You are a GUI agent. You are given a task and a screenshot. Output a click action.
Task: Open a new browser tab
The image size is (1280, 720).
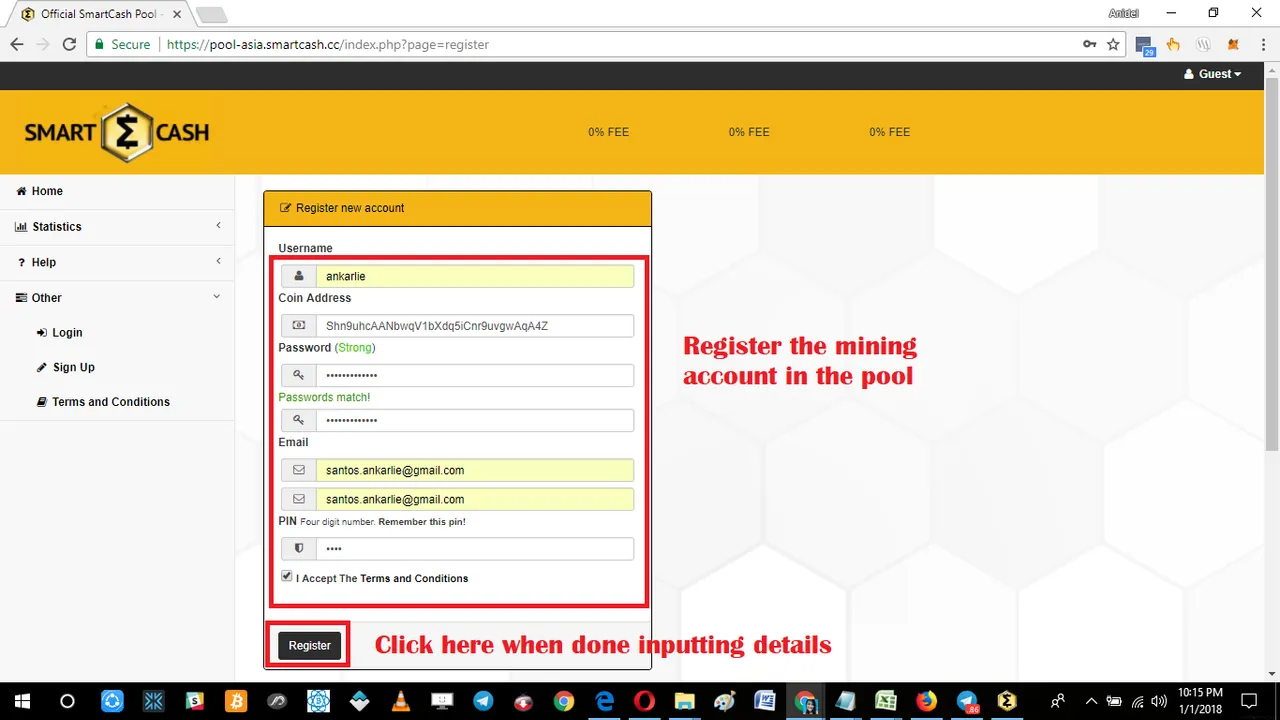(x=211, y=15)
